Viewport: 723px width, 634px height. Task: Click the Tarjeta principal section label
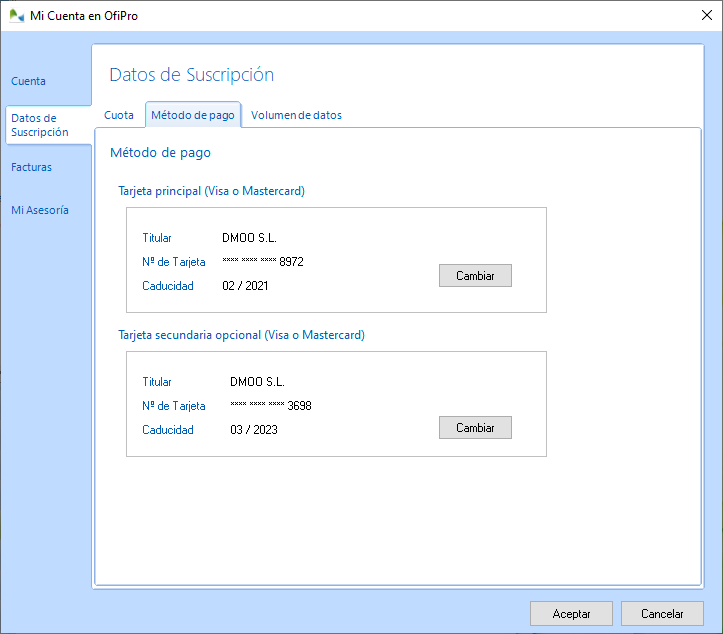pos(211,190)
